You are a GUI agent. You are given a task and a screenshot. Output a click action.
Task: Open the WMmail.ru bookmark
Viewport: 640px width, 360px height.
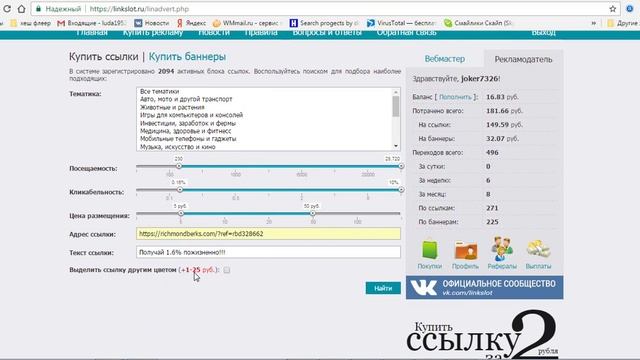pos(247,23)
